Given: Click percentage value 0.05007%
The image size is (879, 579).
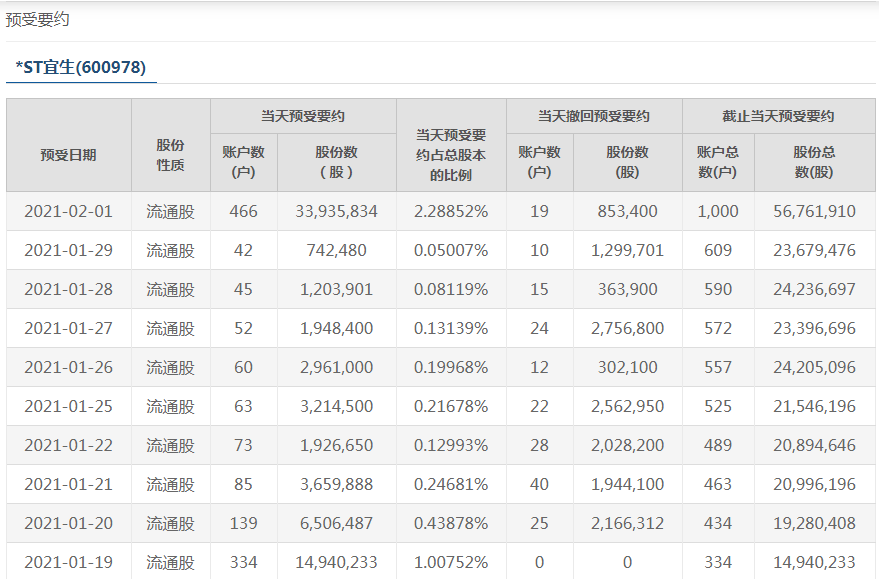Looking at the screenshot, I should pos(451,250).
